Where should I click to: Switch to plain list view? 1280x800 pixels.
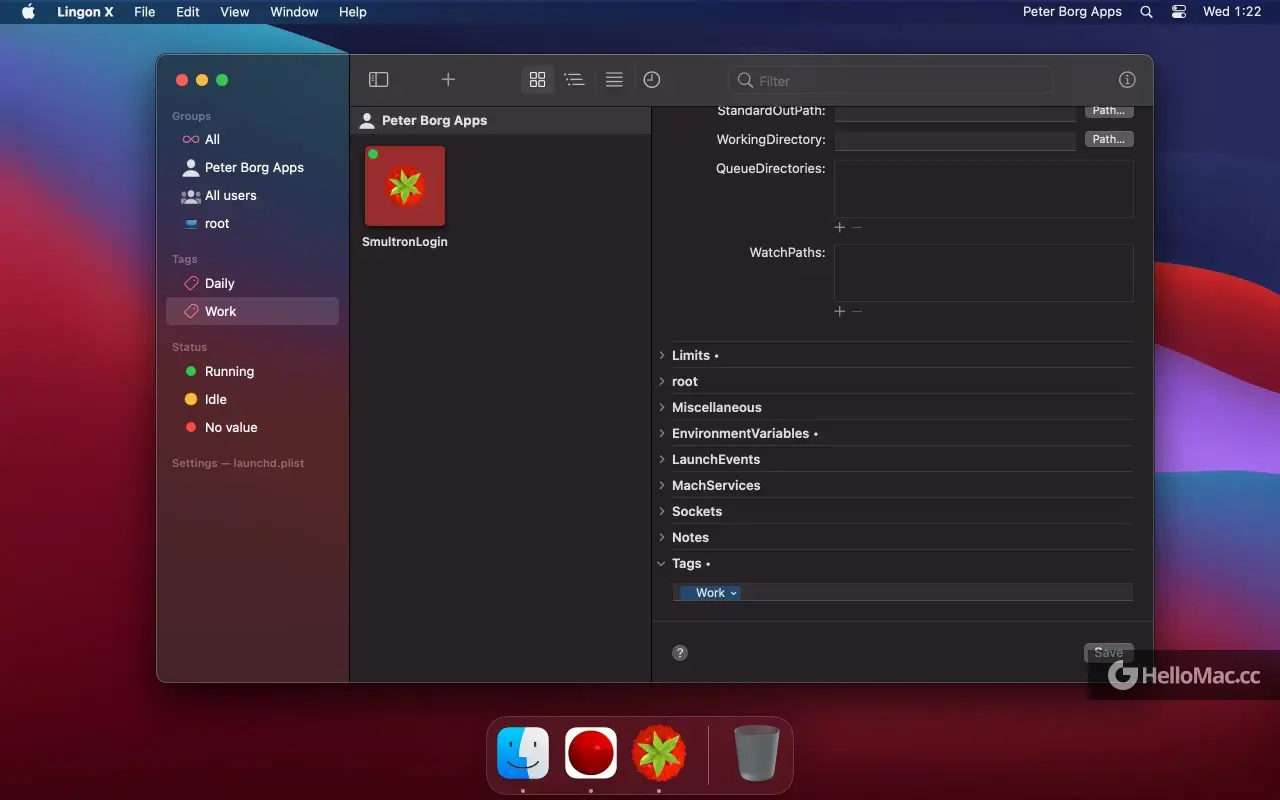(x=614, y=80)
